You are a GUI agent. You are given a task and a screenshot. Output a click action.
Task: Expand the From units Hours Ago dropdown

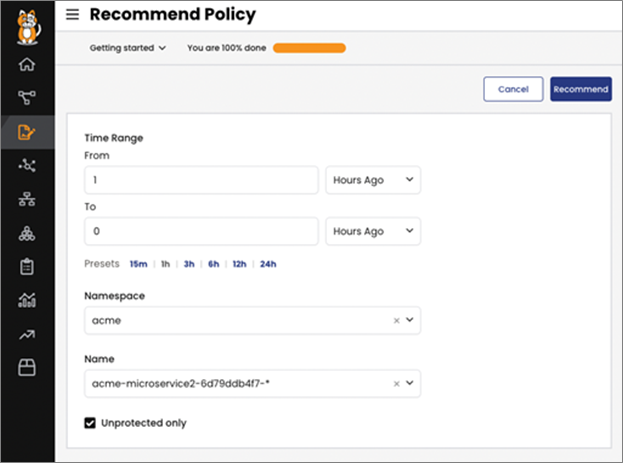[x=373, y=180]
